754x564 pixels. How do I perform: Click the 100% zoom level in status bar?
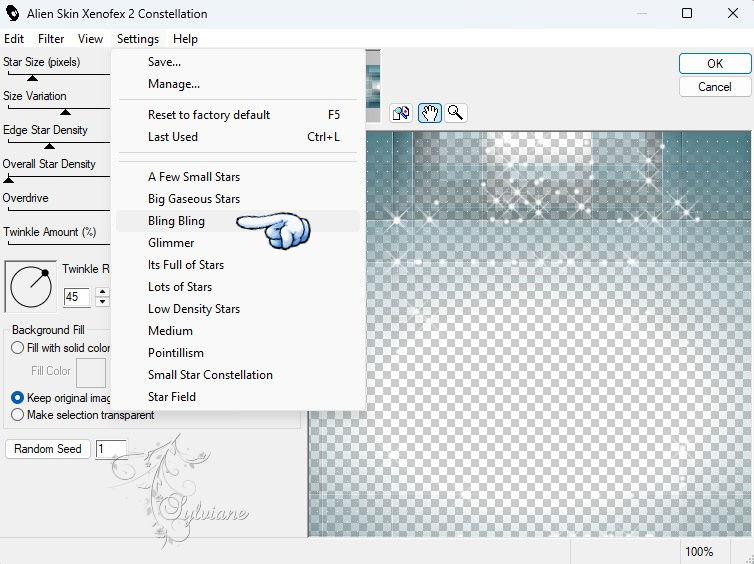click(x=699, y=551)
